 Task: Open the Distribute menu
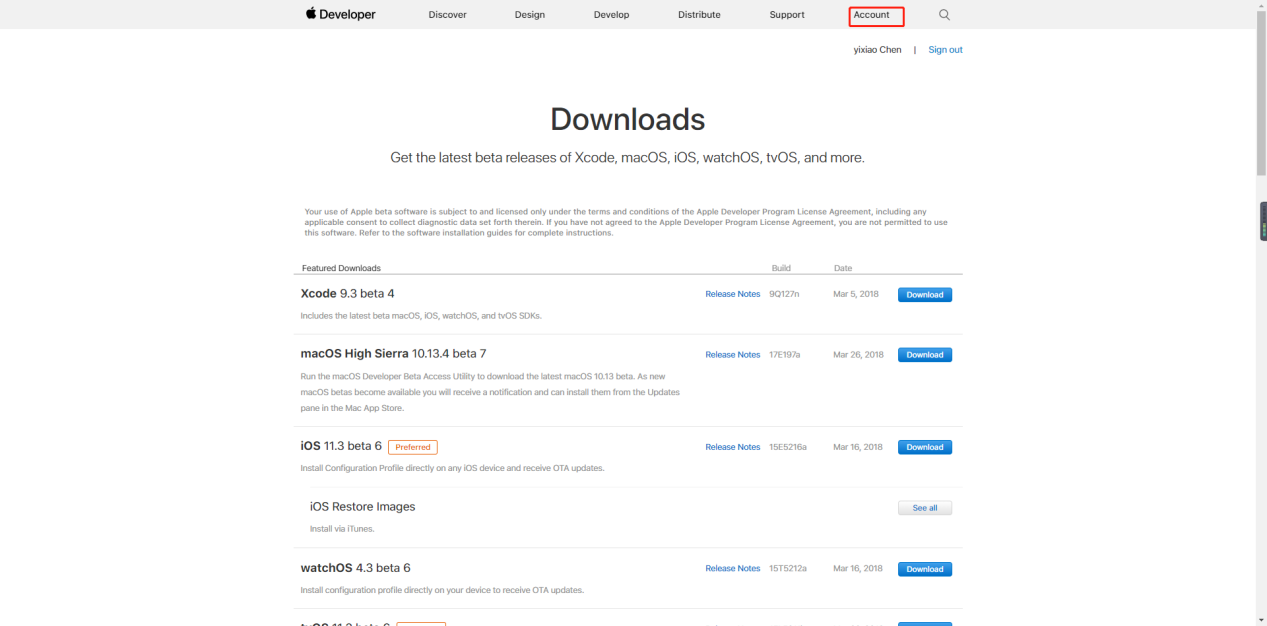(699, 15)
